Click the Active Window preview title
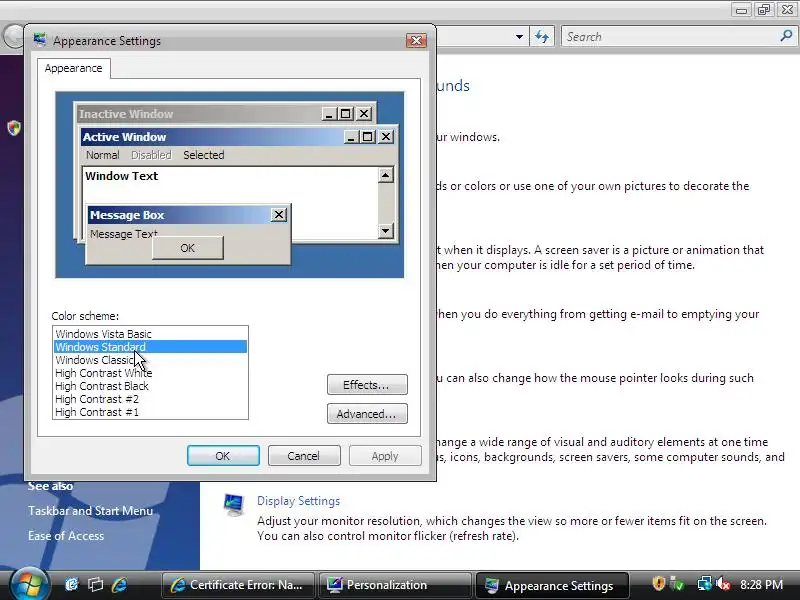This screenshot has height=600, width=800. [124, 137]
